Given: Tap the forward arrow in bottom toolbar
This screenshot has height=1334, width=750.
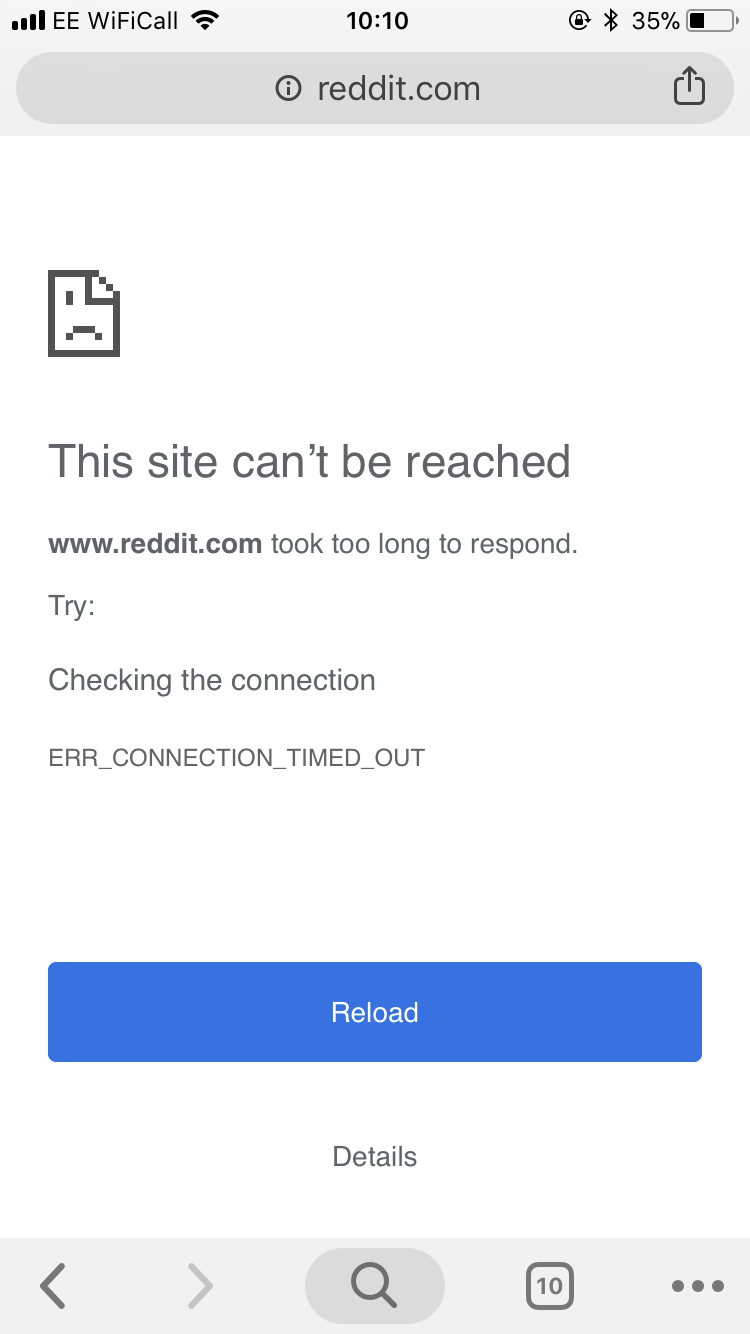Looking at the screenshot, I should 201,1285.
